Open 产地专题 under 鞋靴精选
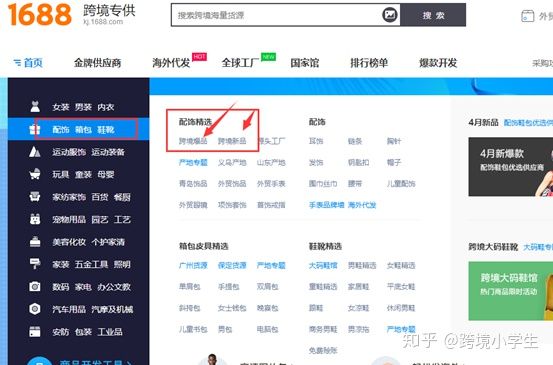This screenshot has height=365, width=553. [x=401, y=329]
